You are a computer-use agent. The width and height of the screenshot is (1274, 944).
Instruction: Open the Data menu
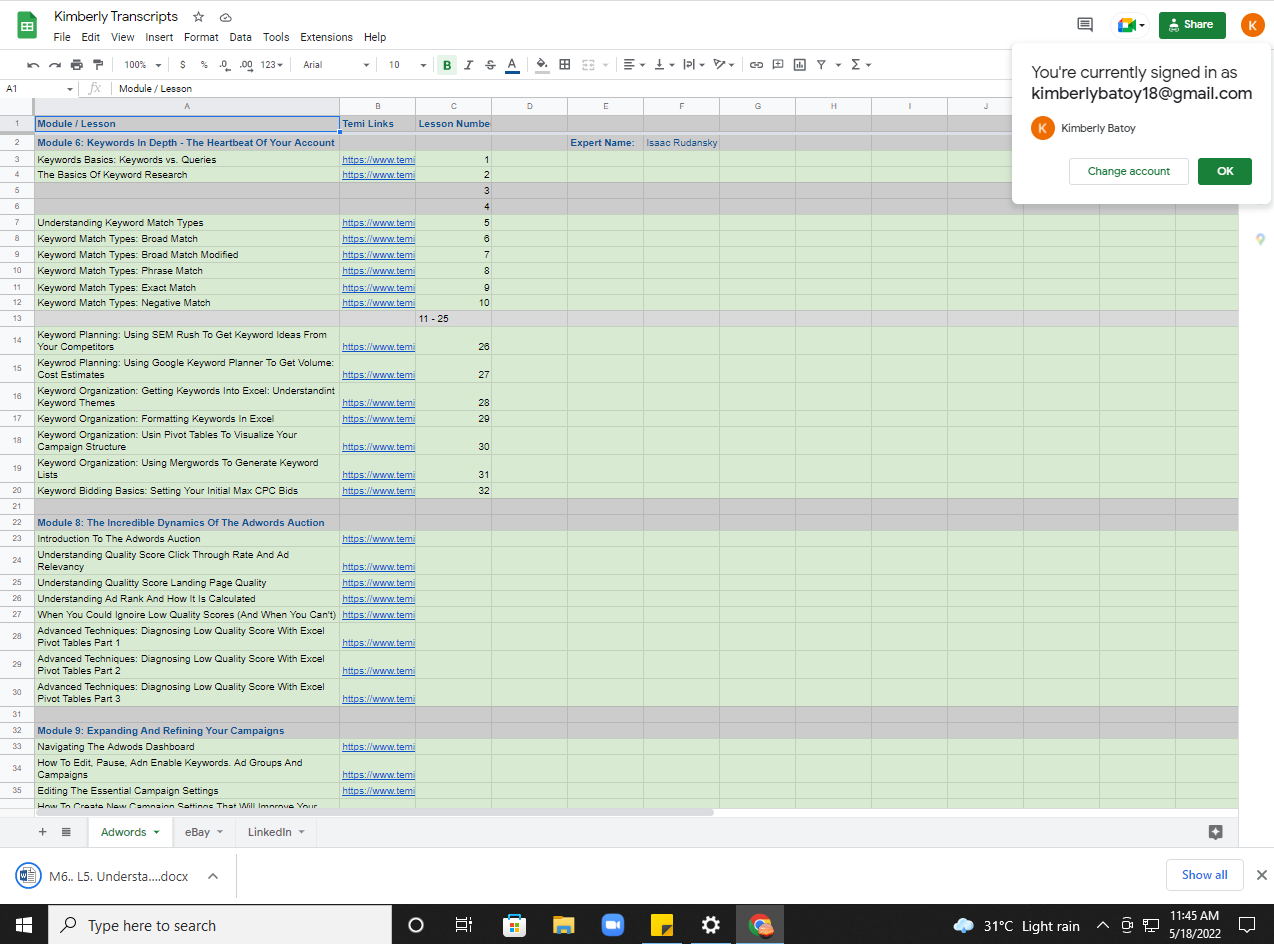click(240, 37)
